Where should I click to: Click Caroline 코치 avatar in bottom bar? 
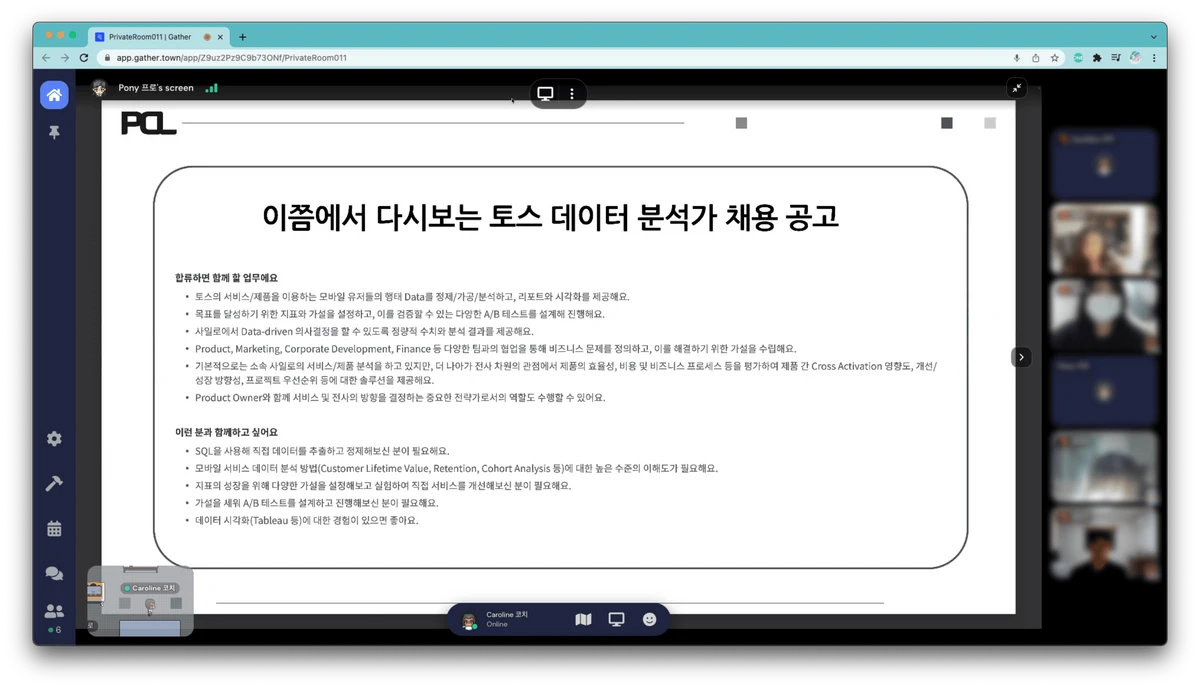click(x=469, y=620)
